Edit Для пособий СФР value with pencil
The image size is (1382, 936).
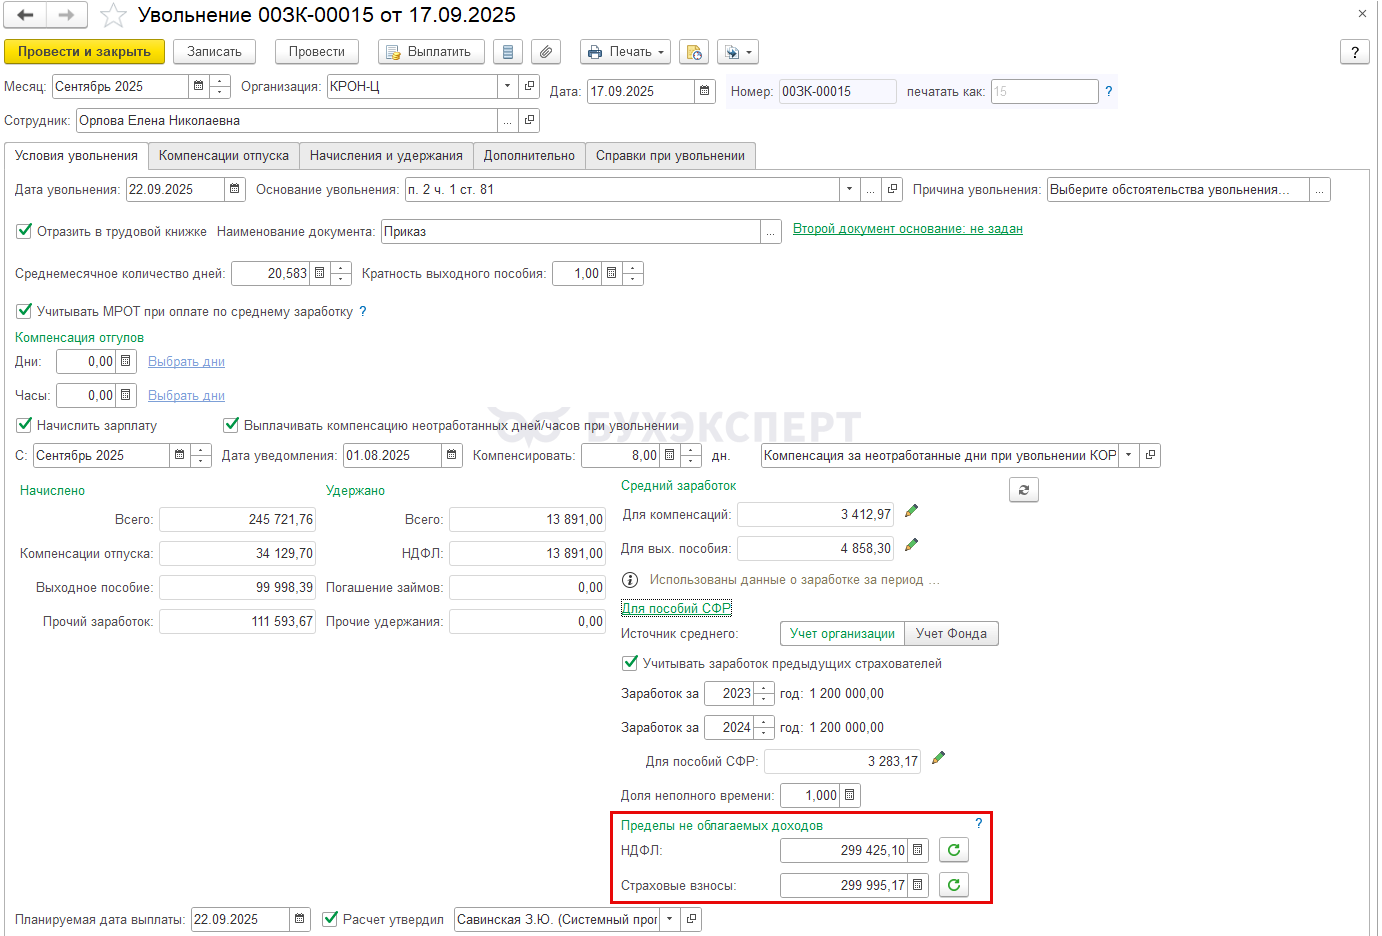938,758
